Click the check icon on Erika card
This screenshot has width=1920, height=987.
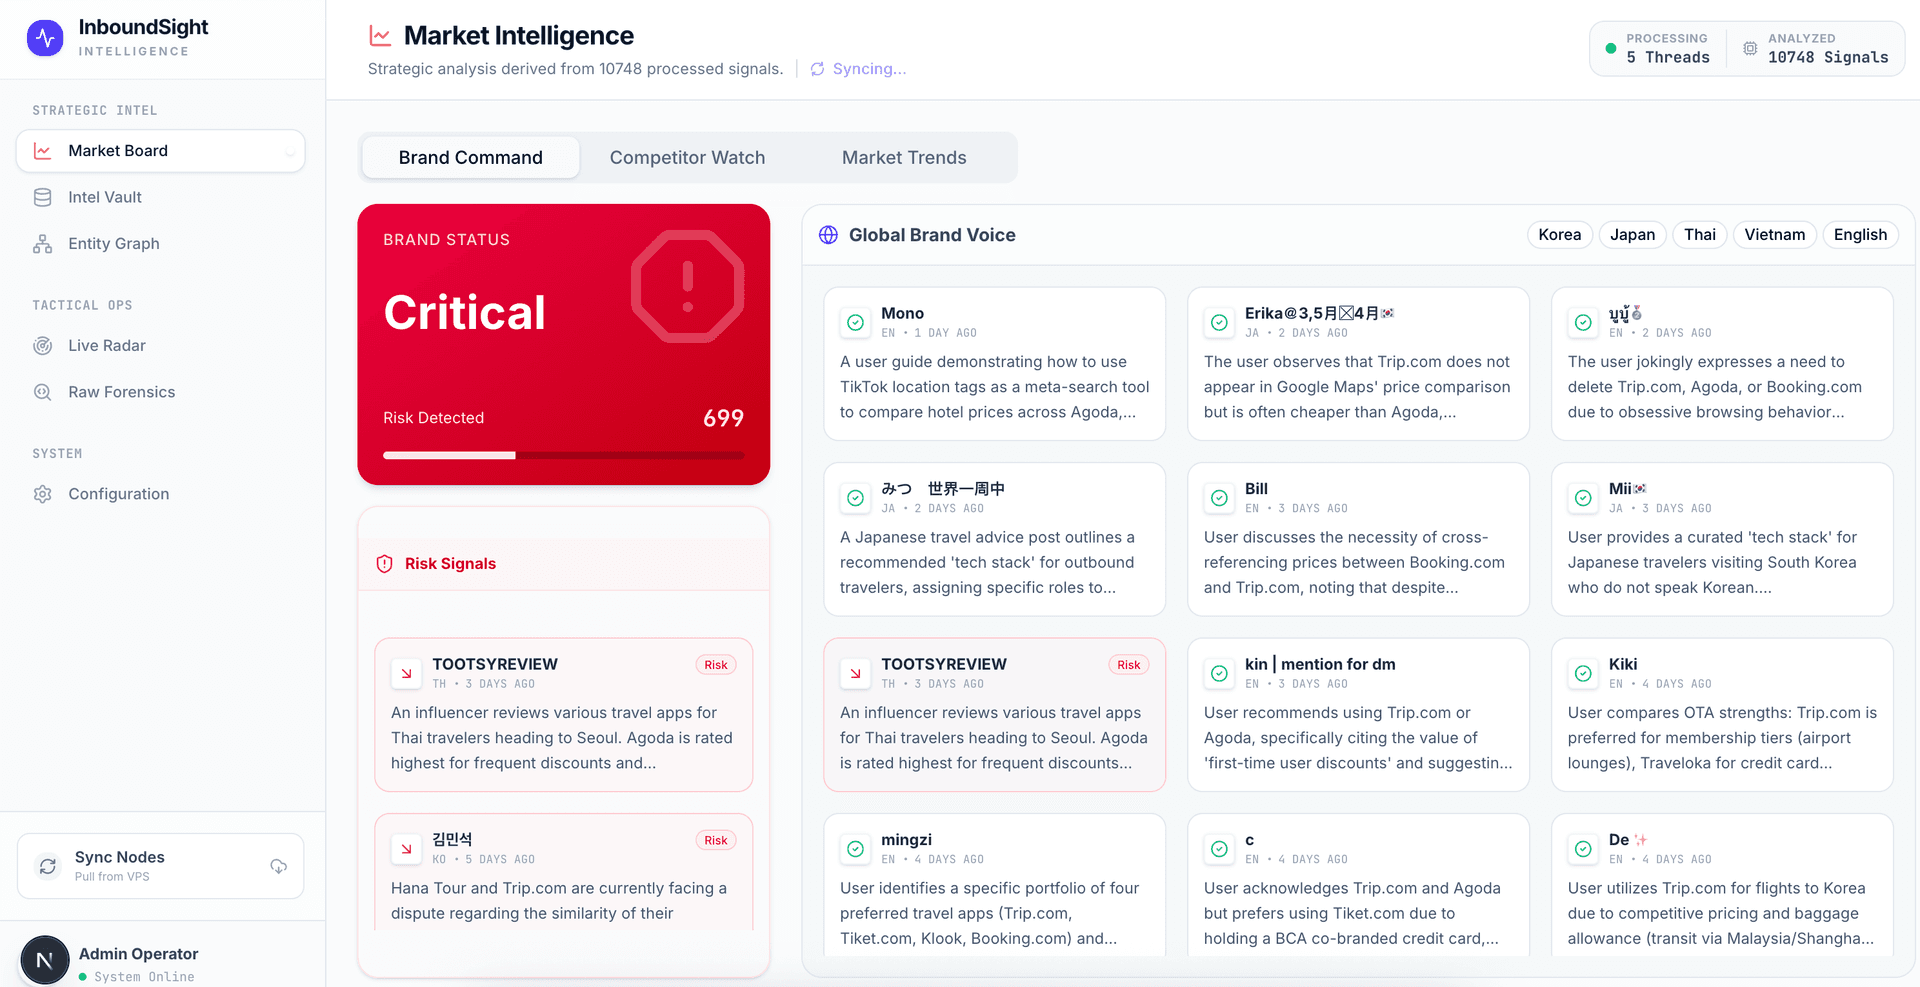(1219, 322)
